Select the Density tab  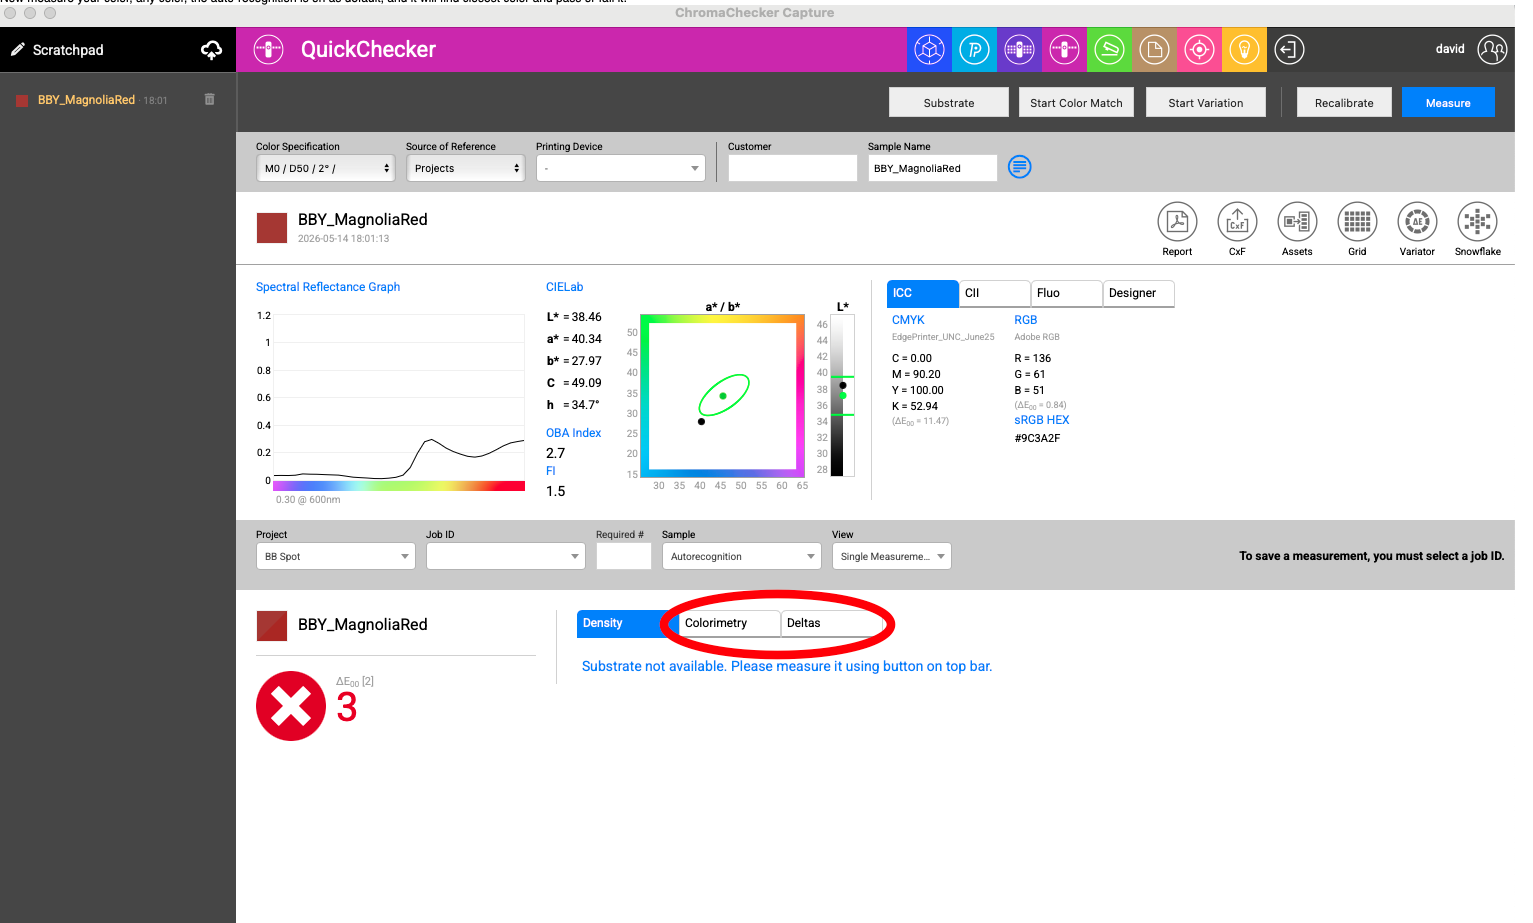[x=627, y=623]
